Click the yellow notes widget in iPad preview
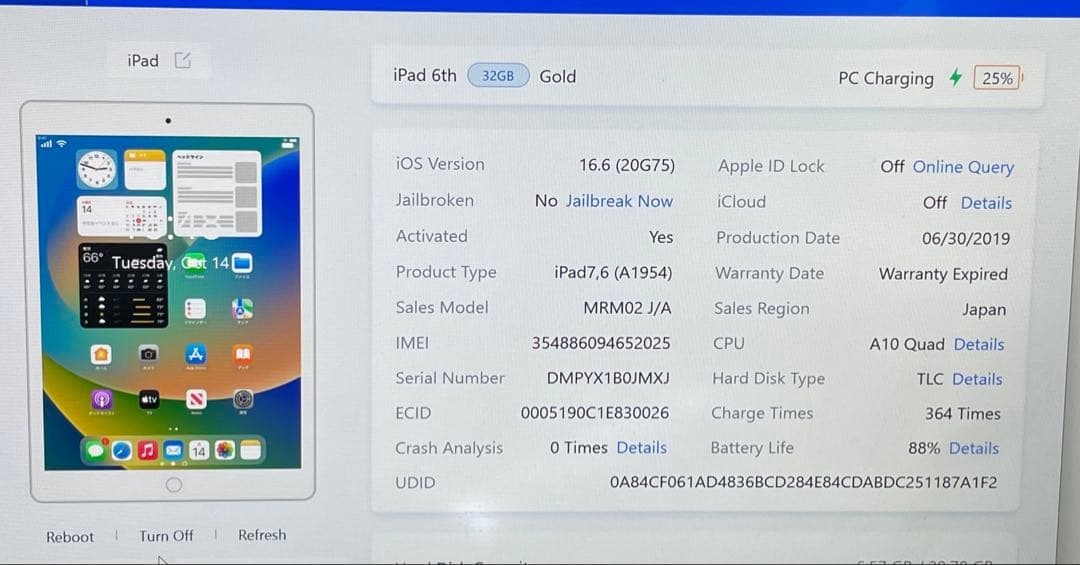This screenshot has width=1080, height=565. point(145,170)
